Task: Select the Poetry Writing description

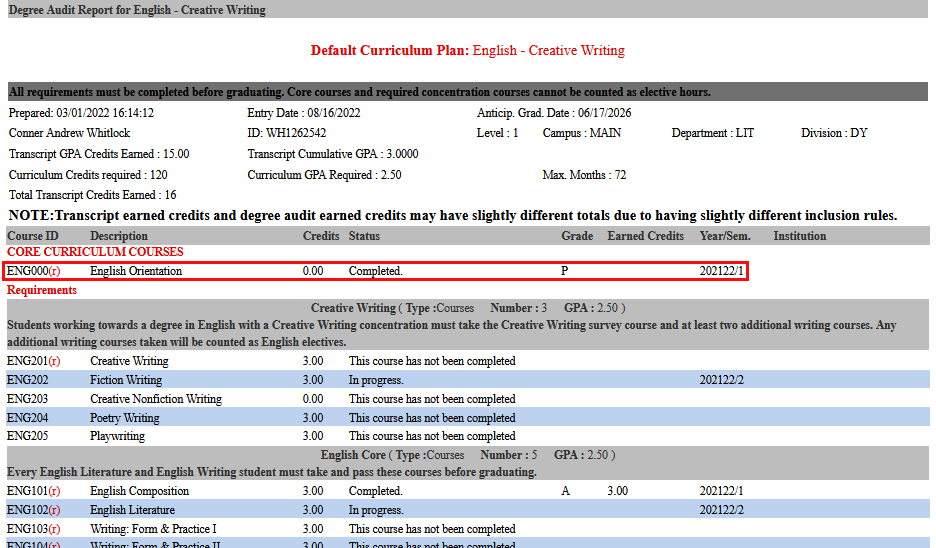Action: (125, 418)
